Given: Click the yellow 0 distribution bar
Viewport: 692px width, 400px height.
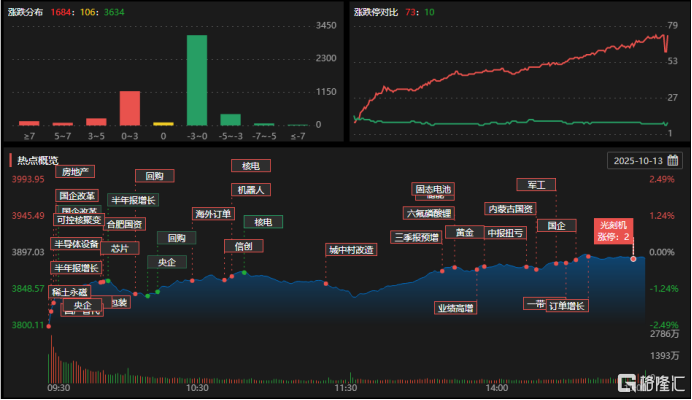Looking at the screenshot, I should pyautogui.click(x=163, y=124).
